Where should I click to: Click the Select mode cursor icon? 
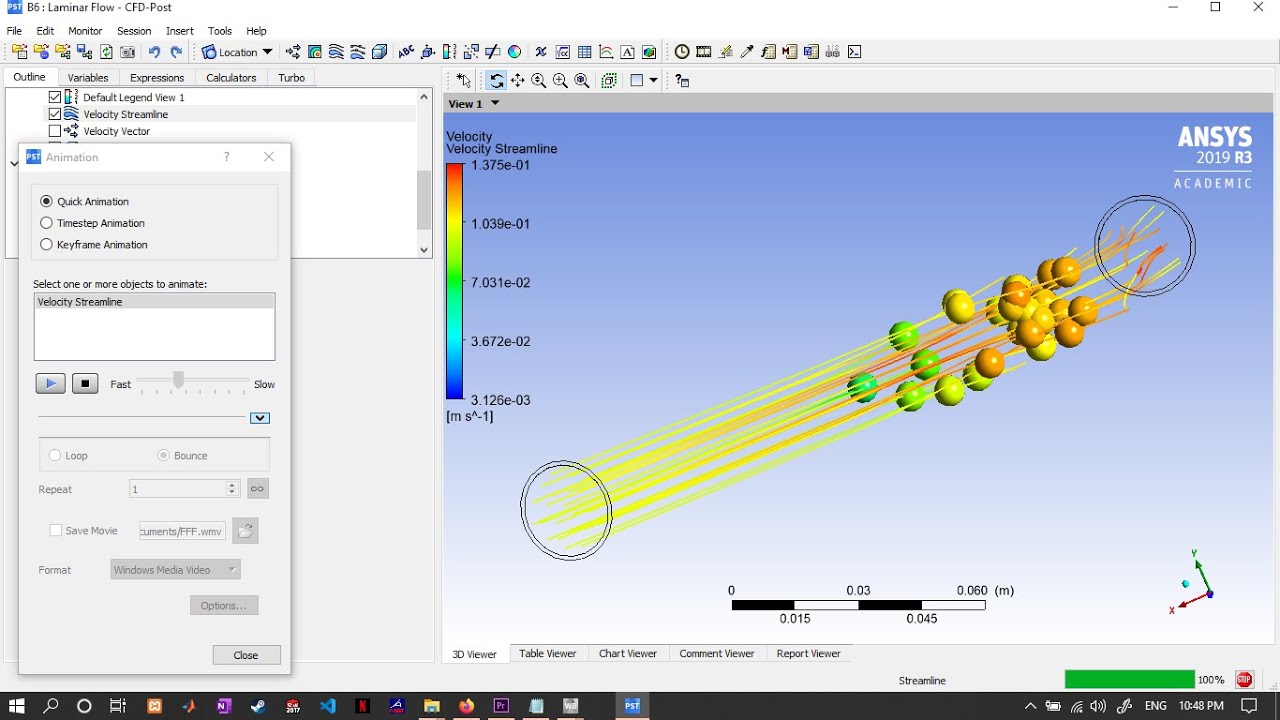pos(463,81)
